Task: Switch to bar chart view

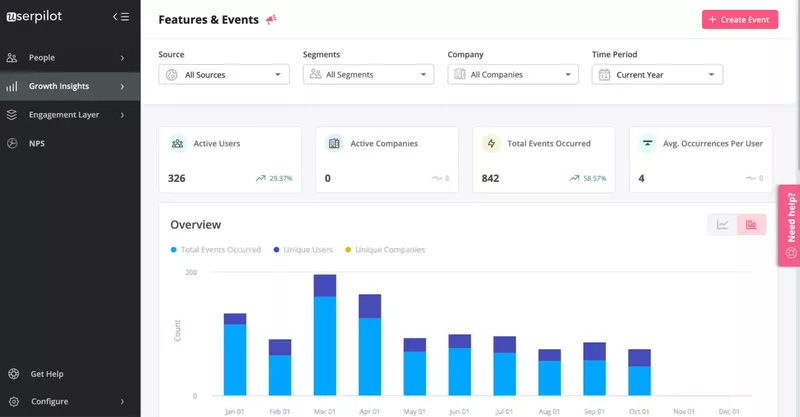Action: tap(751, 224)
